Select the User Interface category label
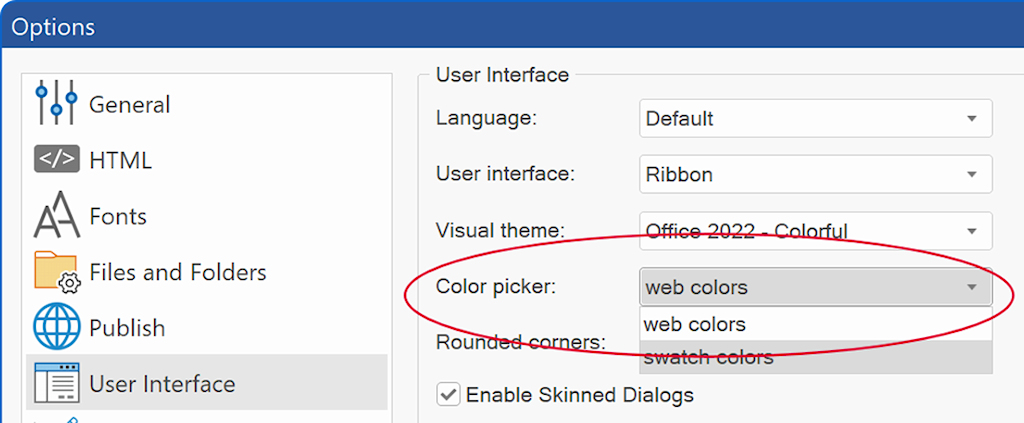1024x423 pixels. (162, 384)
